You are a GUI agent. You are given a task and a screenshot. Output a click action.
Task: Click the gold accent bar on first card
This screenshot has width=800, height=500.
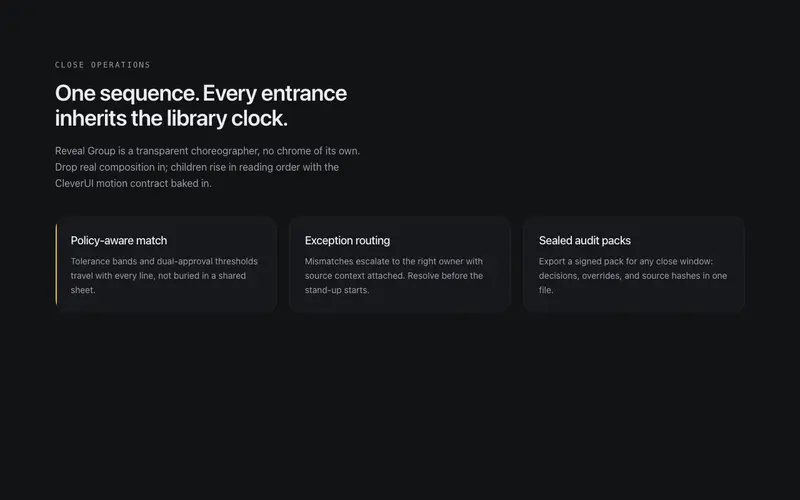pos(56,264)
